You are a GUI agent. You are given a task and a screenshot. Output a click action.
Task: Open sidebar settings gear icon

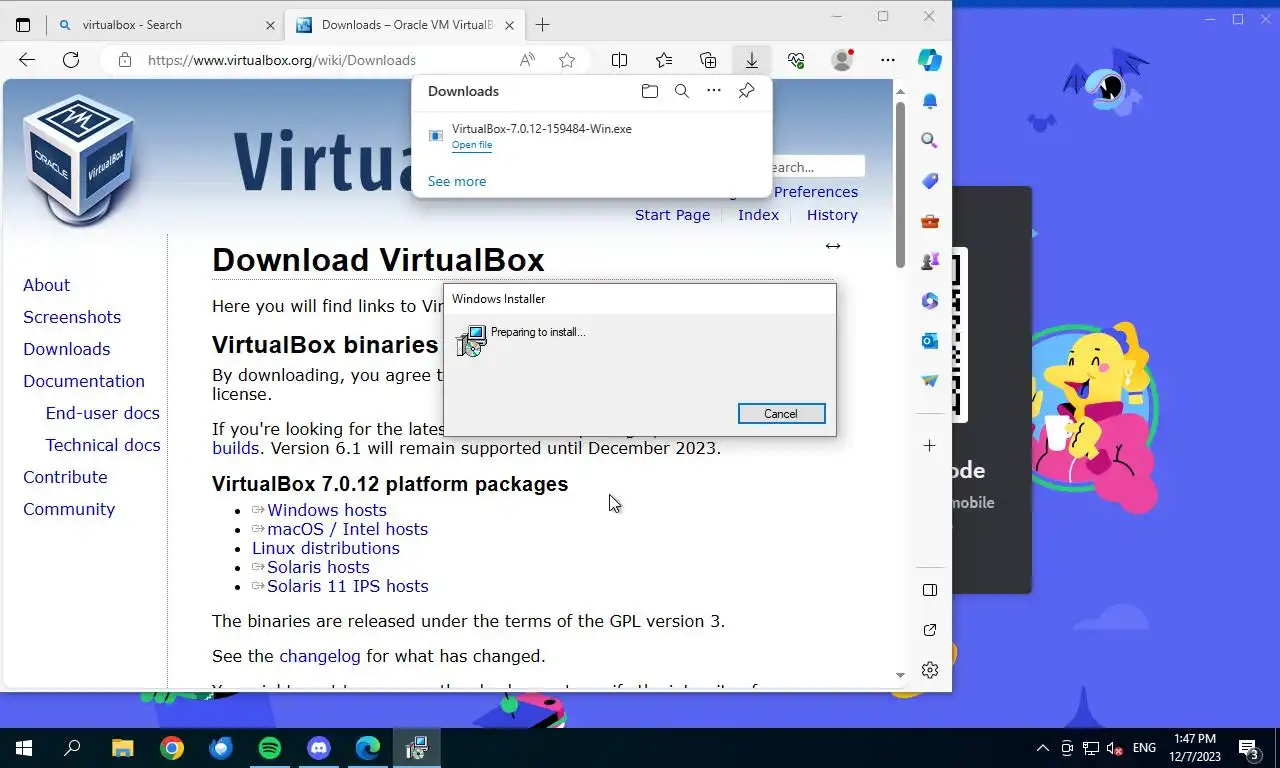click(x=930, y=670)
